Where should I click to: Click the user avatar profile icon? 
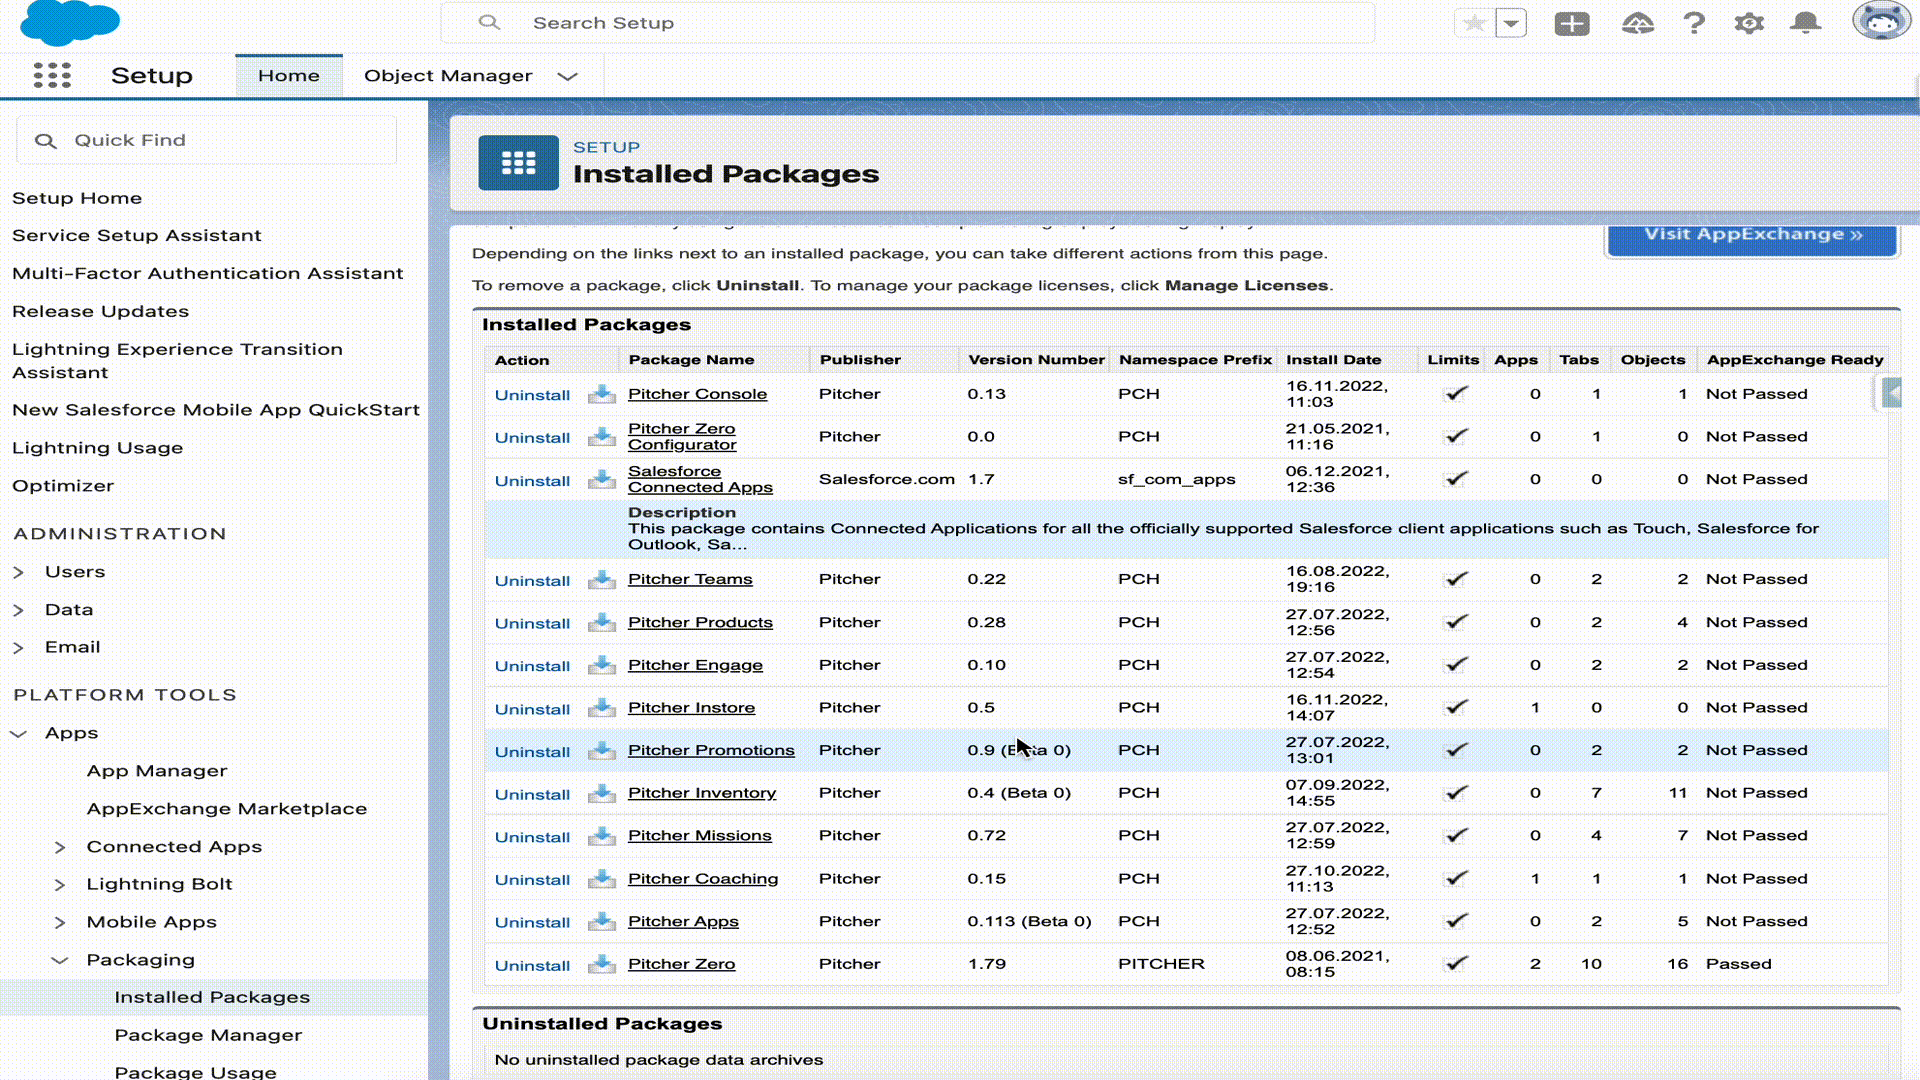1880,21
